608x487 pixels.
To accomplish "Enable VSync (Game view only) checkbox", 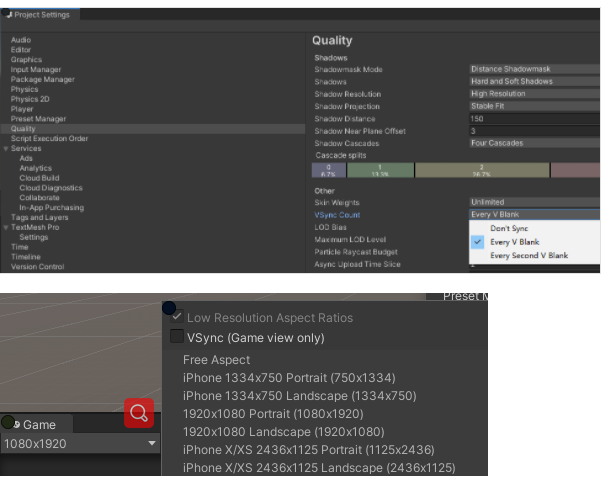I will 177,336.
